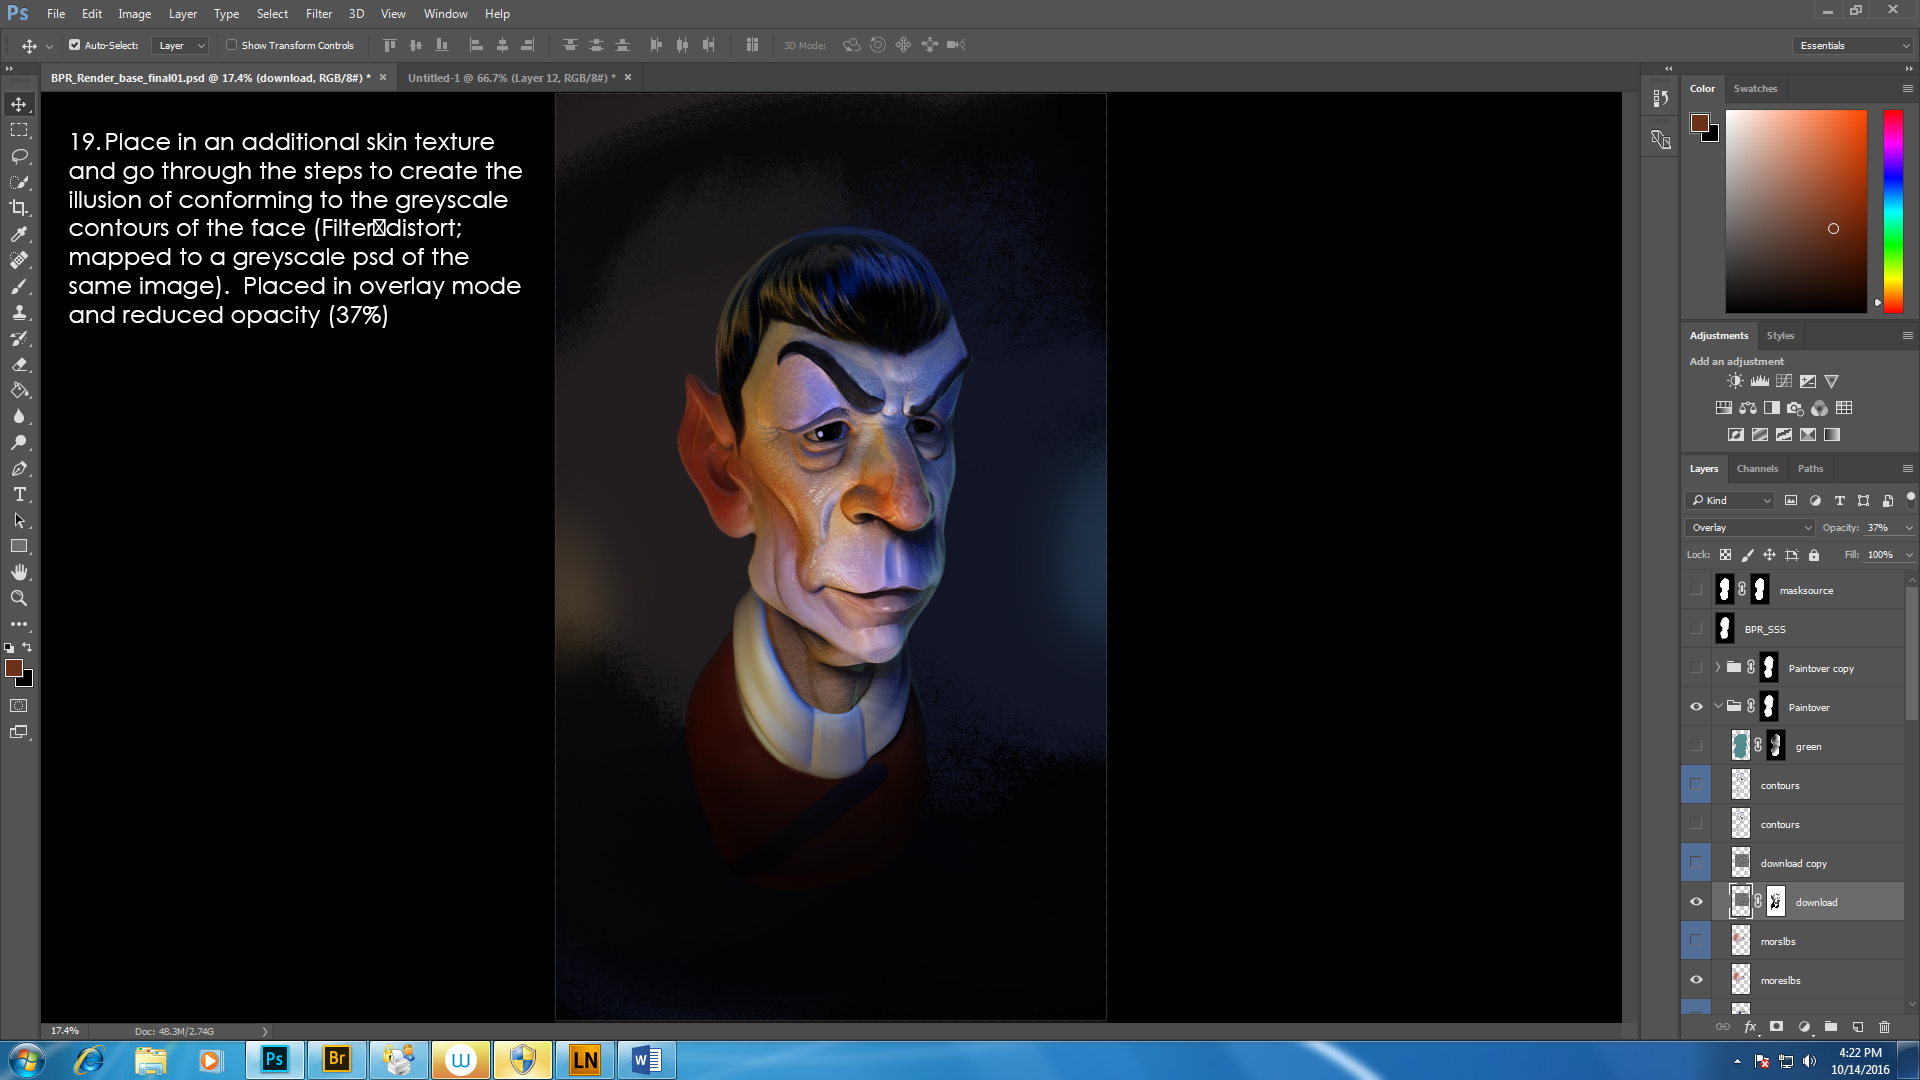The height and width of the screenshot is (1080, 1920).
Task: Click the foreground color swatch in toolbar
Action: pos(13,668)
